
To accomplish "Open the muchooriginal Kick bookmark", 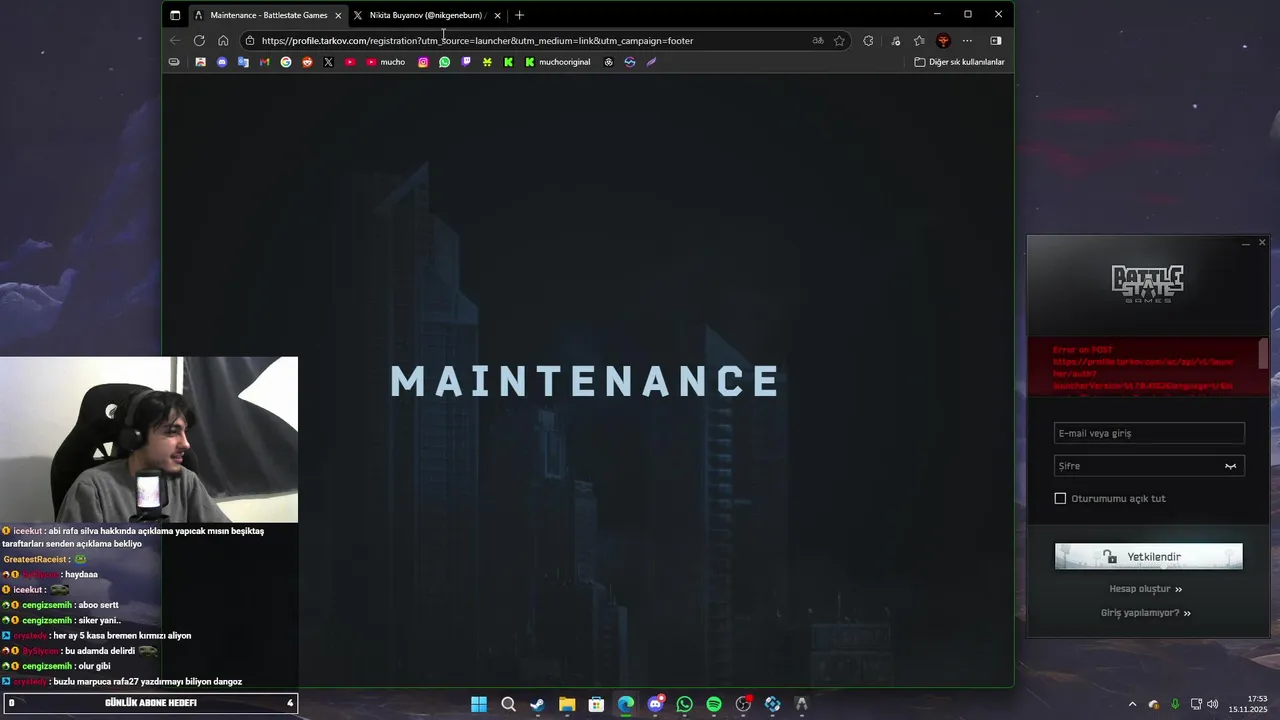I will click(557, 62).
